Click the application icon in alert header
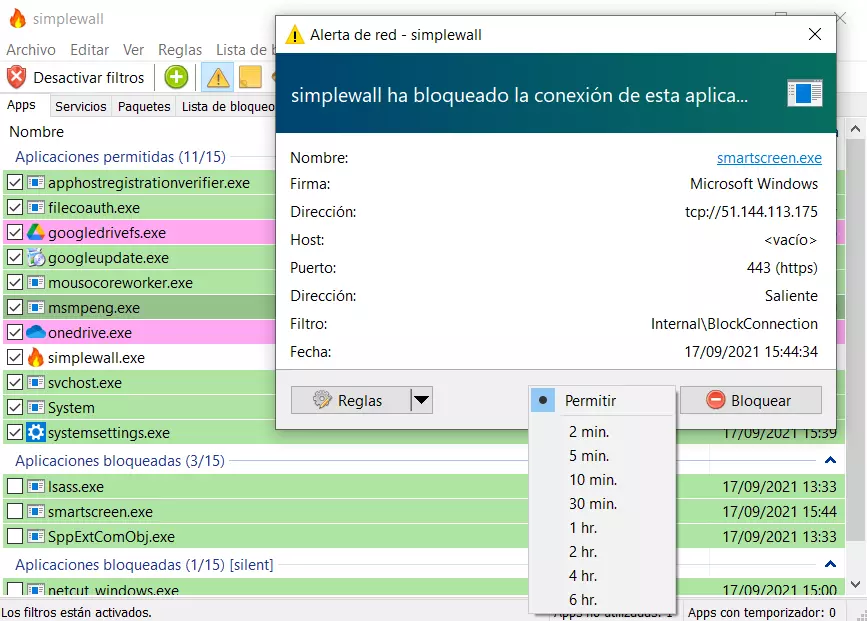 tap(805, 93)
